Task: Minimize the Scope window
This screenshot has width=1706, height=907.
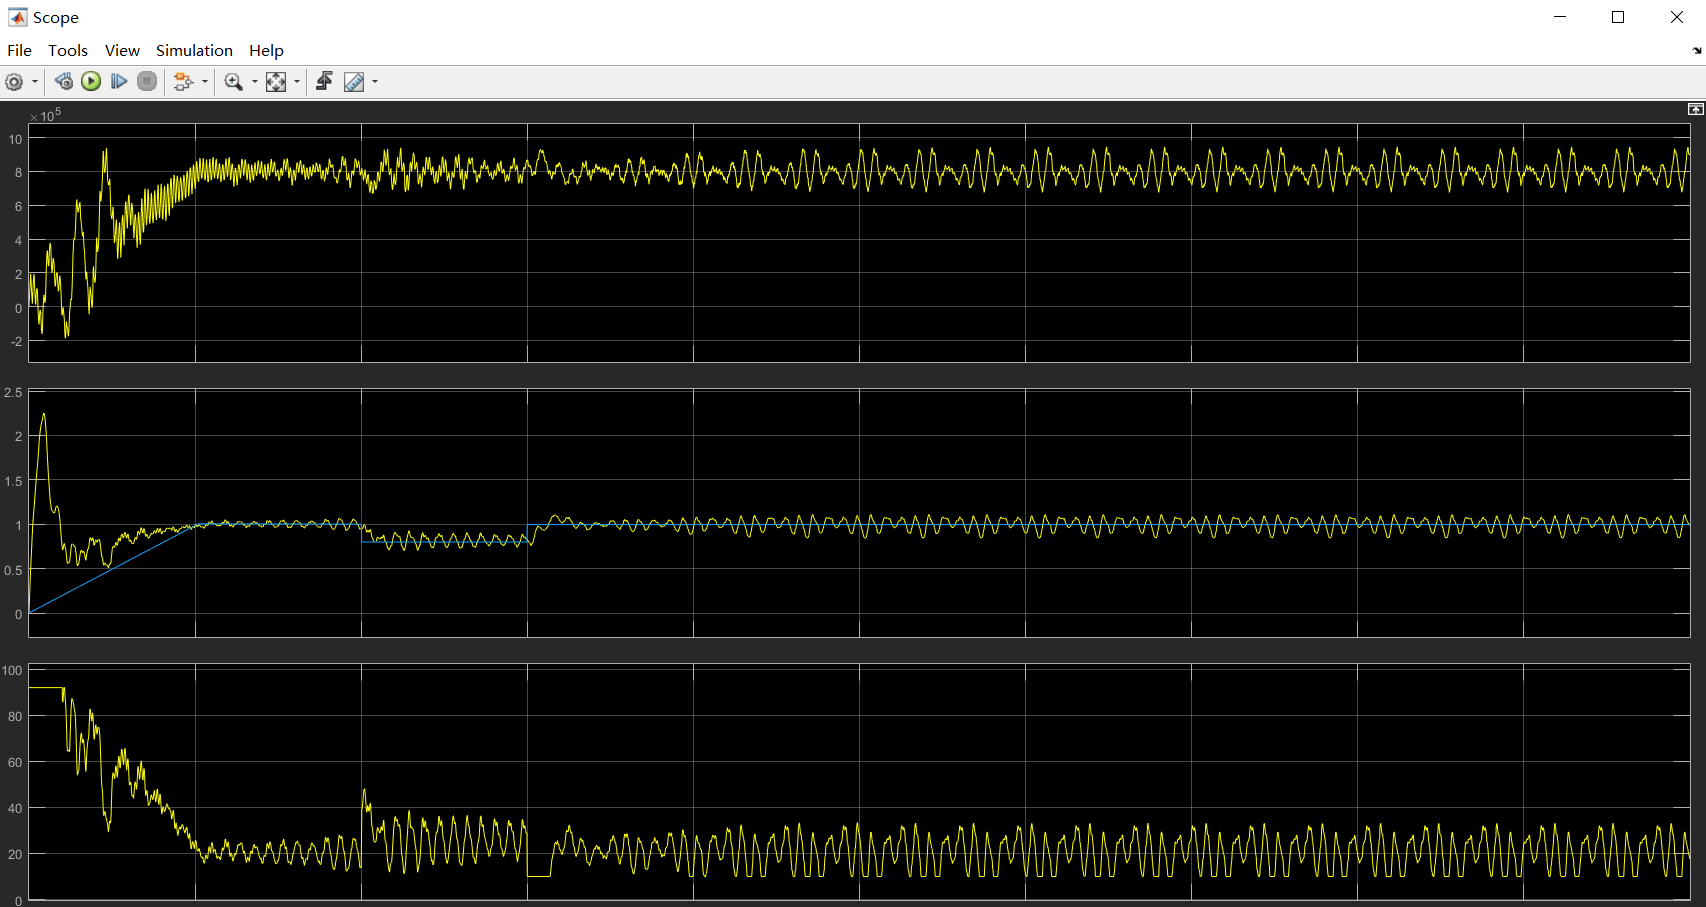Action: pyautogui.click(x=1560, y=17)
